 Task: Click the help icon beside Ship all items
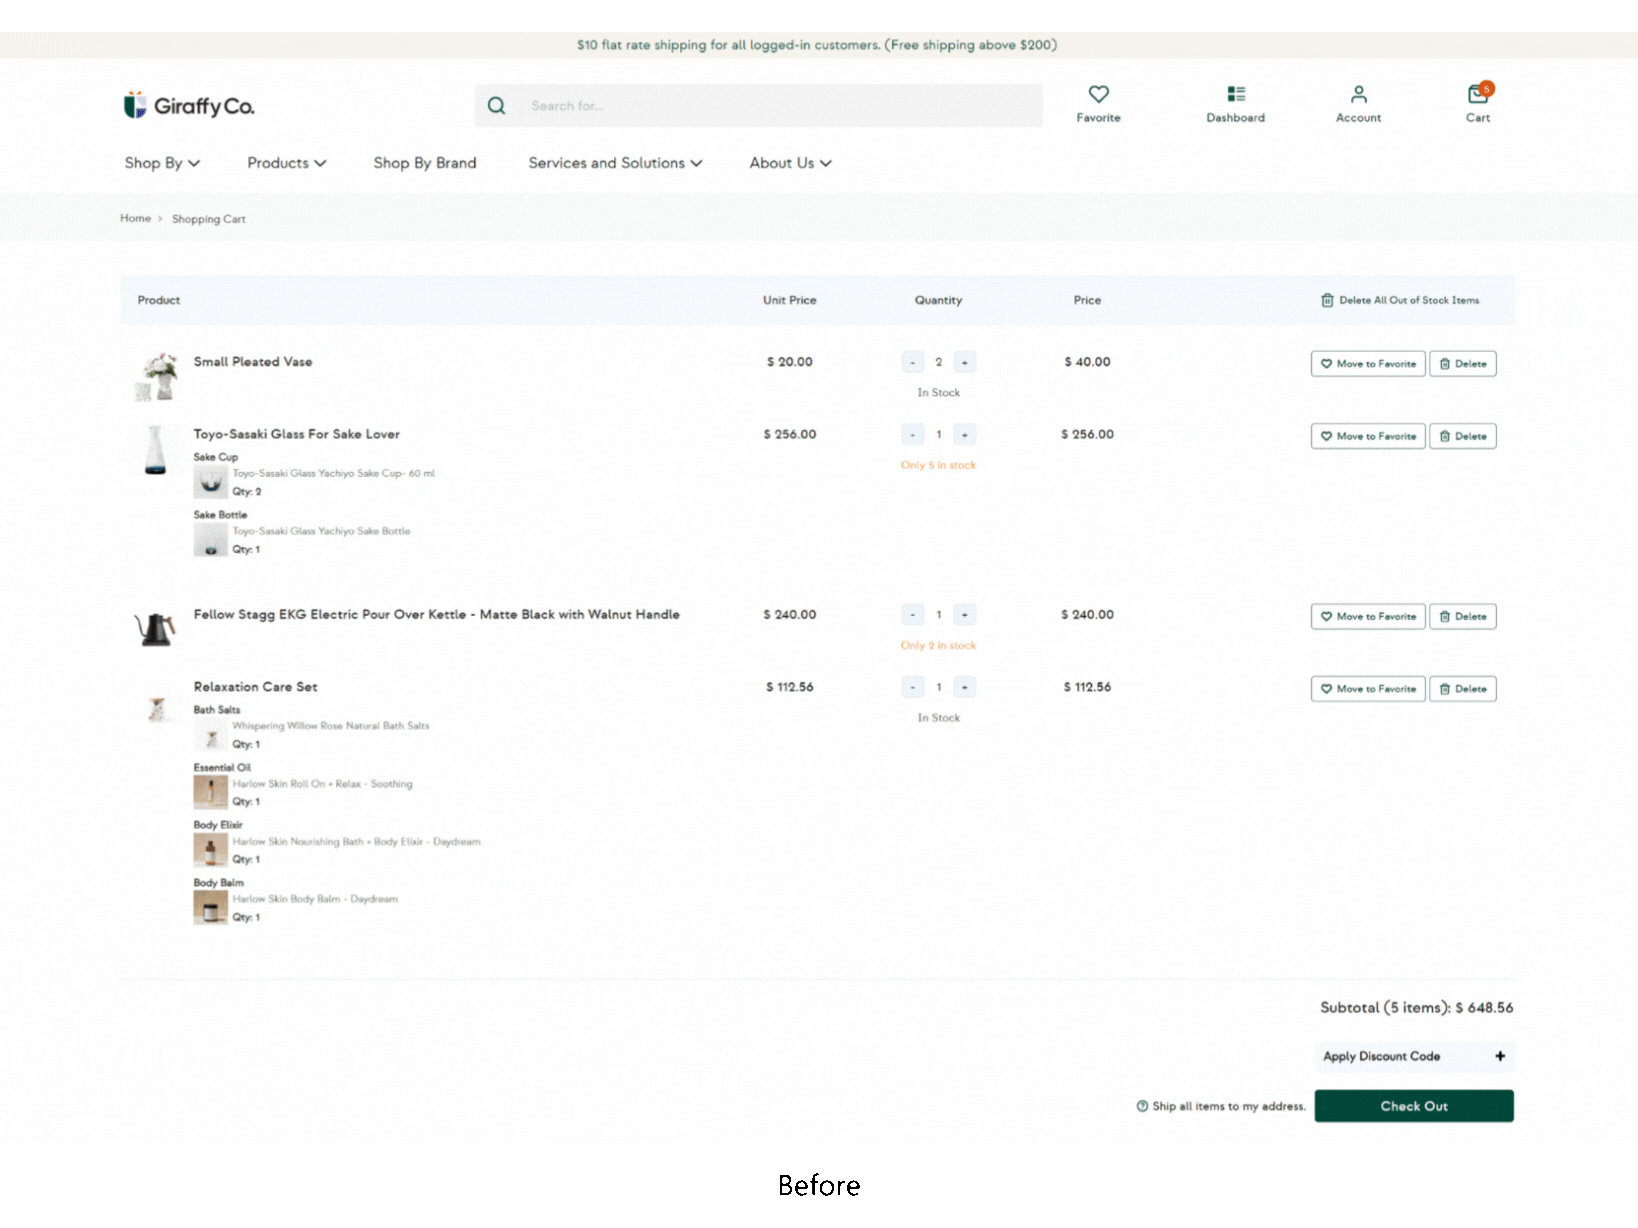pos(1142,1106)
